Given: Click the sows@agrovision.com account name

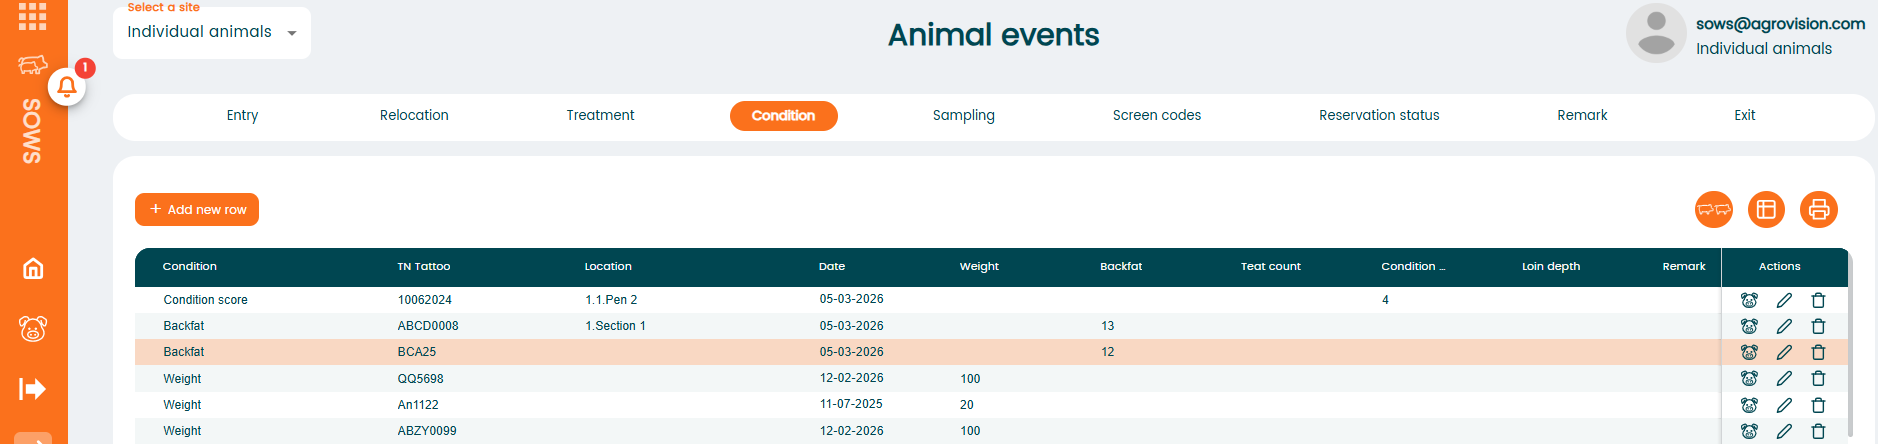Looking at the screenshot, I should [x=1780, y=24].
